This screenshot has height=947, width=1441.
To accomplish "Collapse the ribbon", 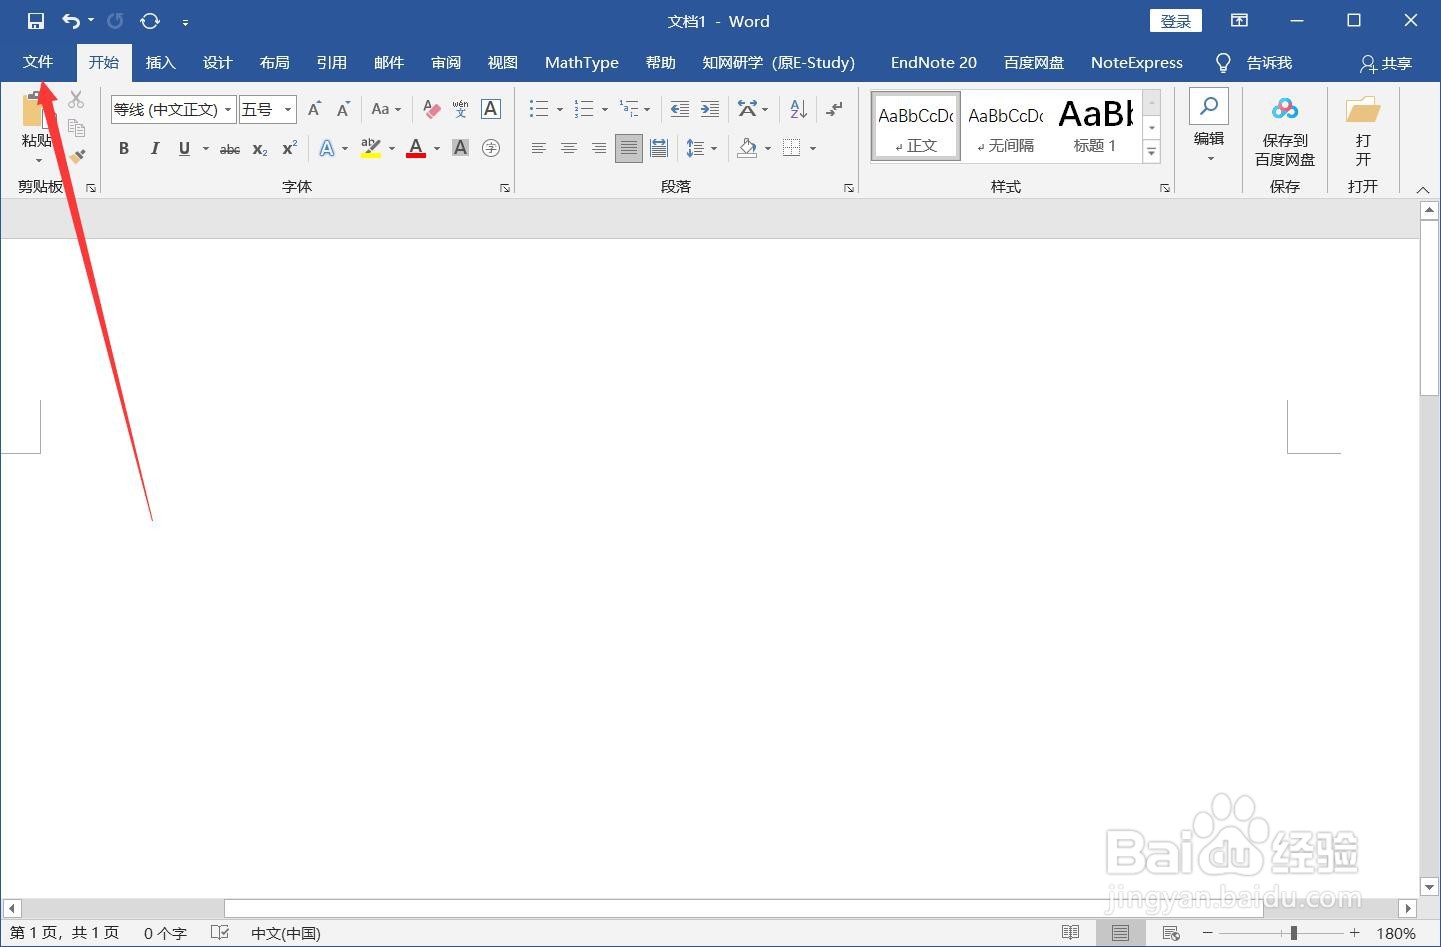I will point(1423,189).
